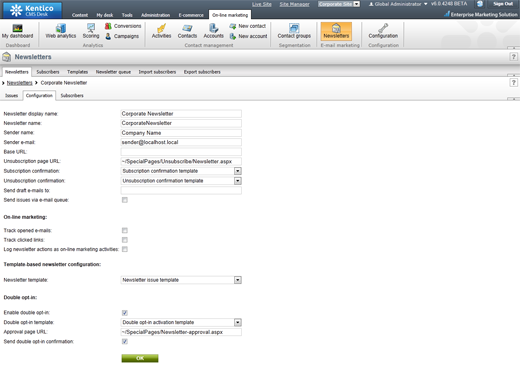
Task: Edit Approval page URL field
Action: 181,332
